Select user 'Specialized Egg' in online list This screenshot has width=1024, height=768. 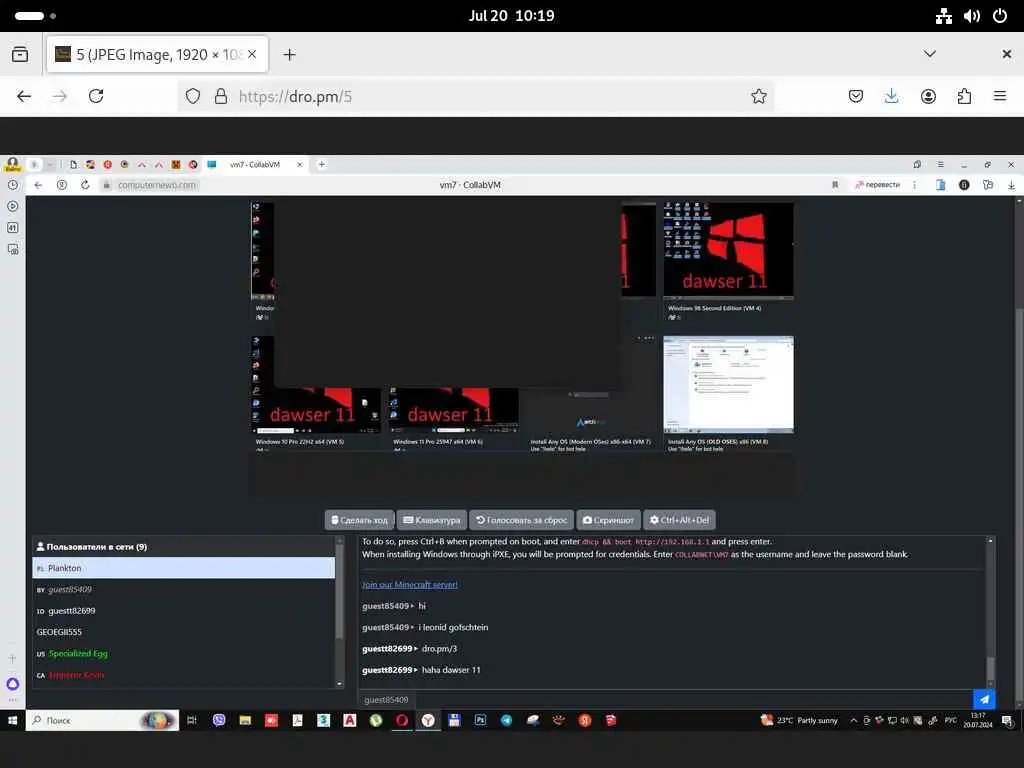tap(184, 653)
